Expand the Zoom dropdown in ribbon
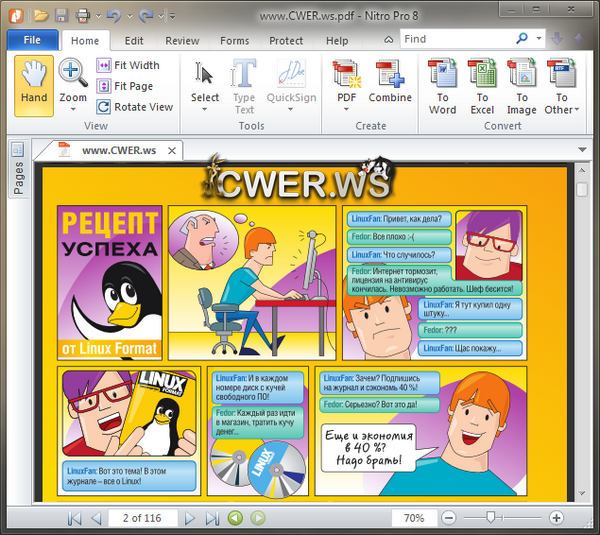 click(x=73, y=109)
